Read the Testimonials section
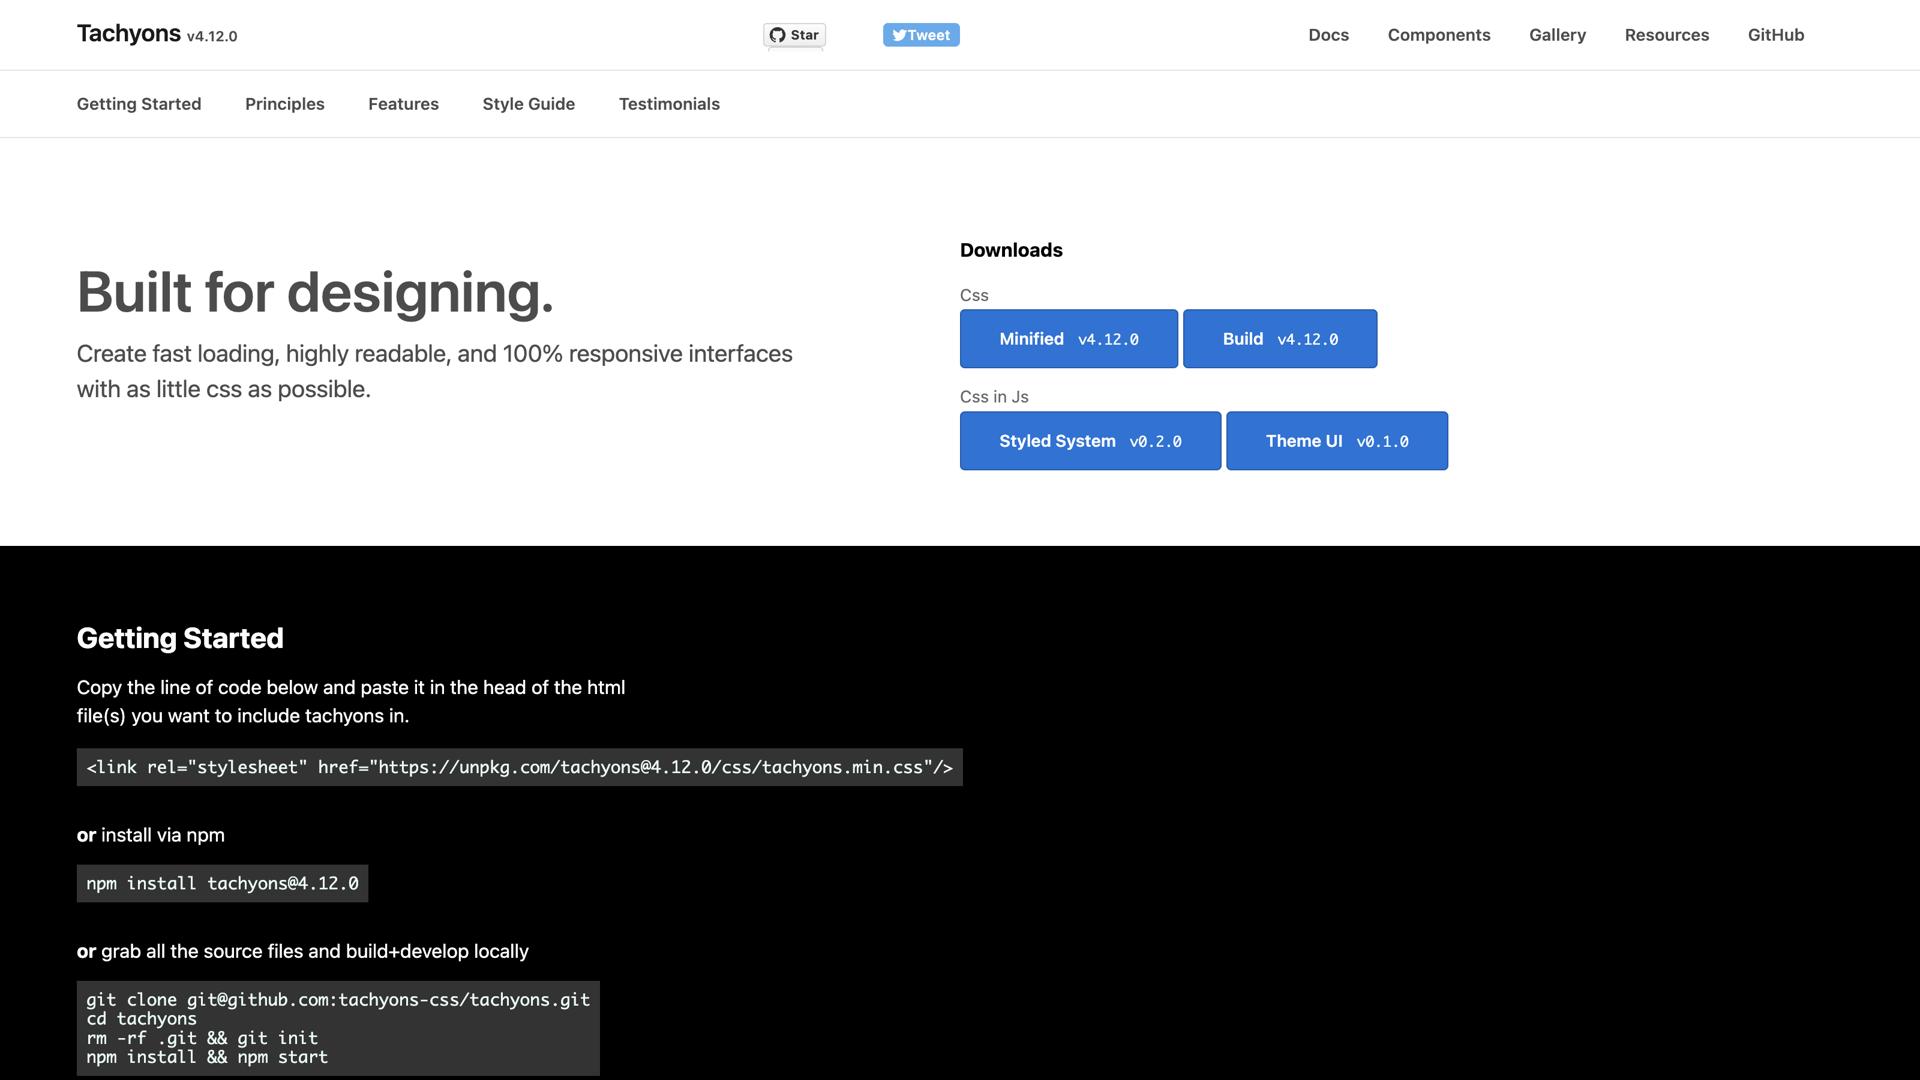 [x=669, y=103]
